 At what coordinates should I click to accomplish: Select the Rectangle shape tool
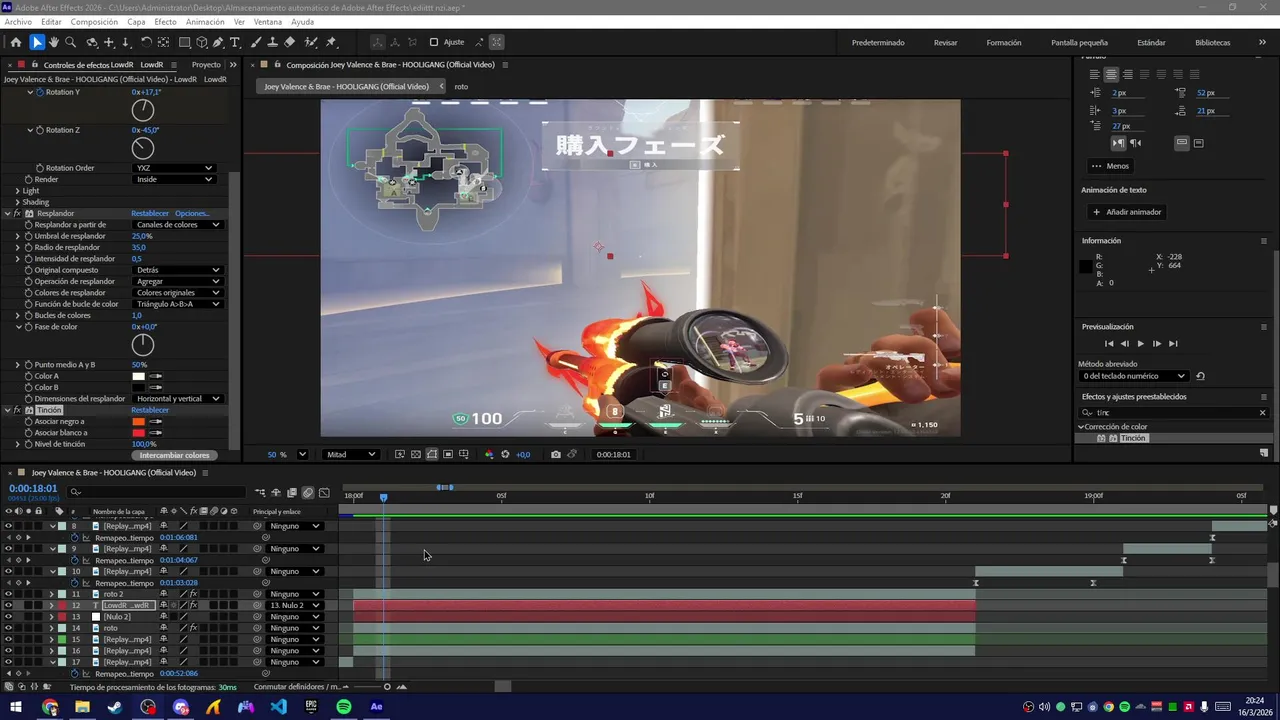185,42
